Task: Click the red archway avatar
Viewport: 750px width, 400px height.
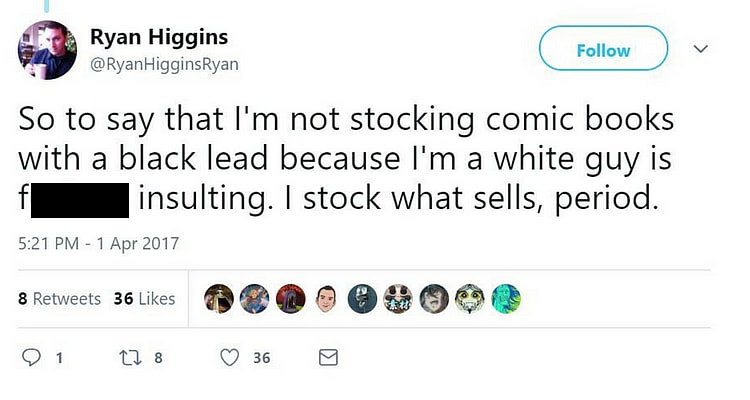Action: 290,298
